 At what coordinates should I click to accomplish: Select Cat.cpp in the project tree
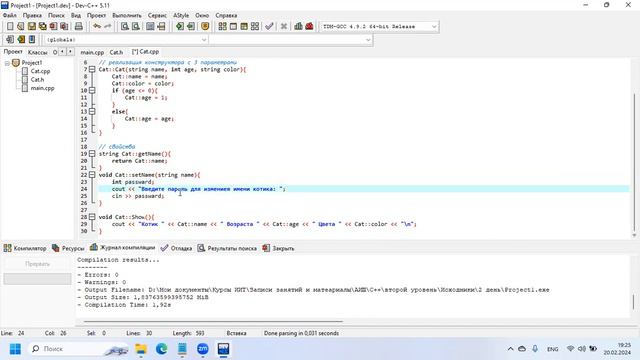[40, 71]
